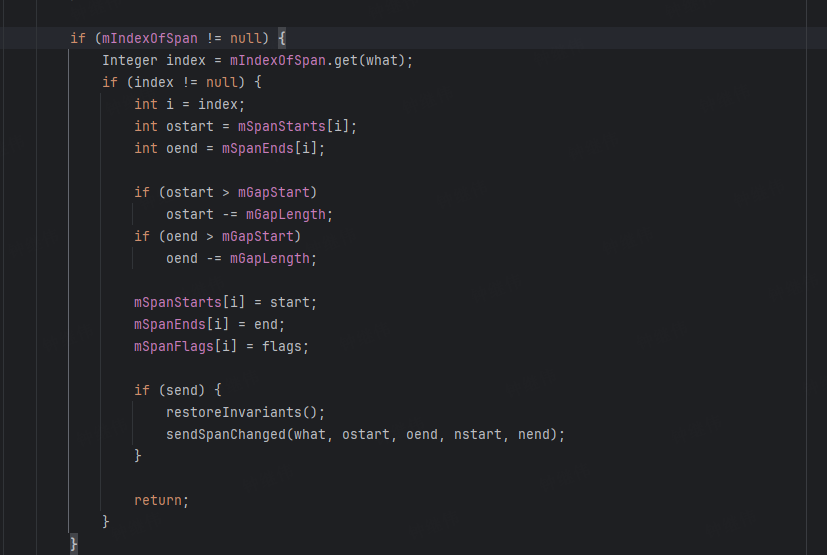The image size is (827, 555).
Task: Click 'null' in 'if (index != null)'
Action: (222, 82)
